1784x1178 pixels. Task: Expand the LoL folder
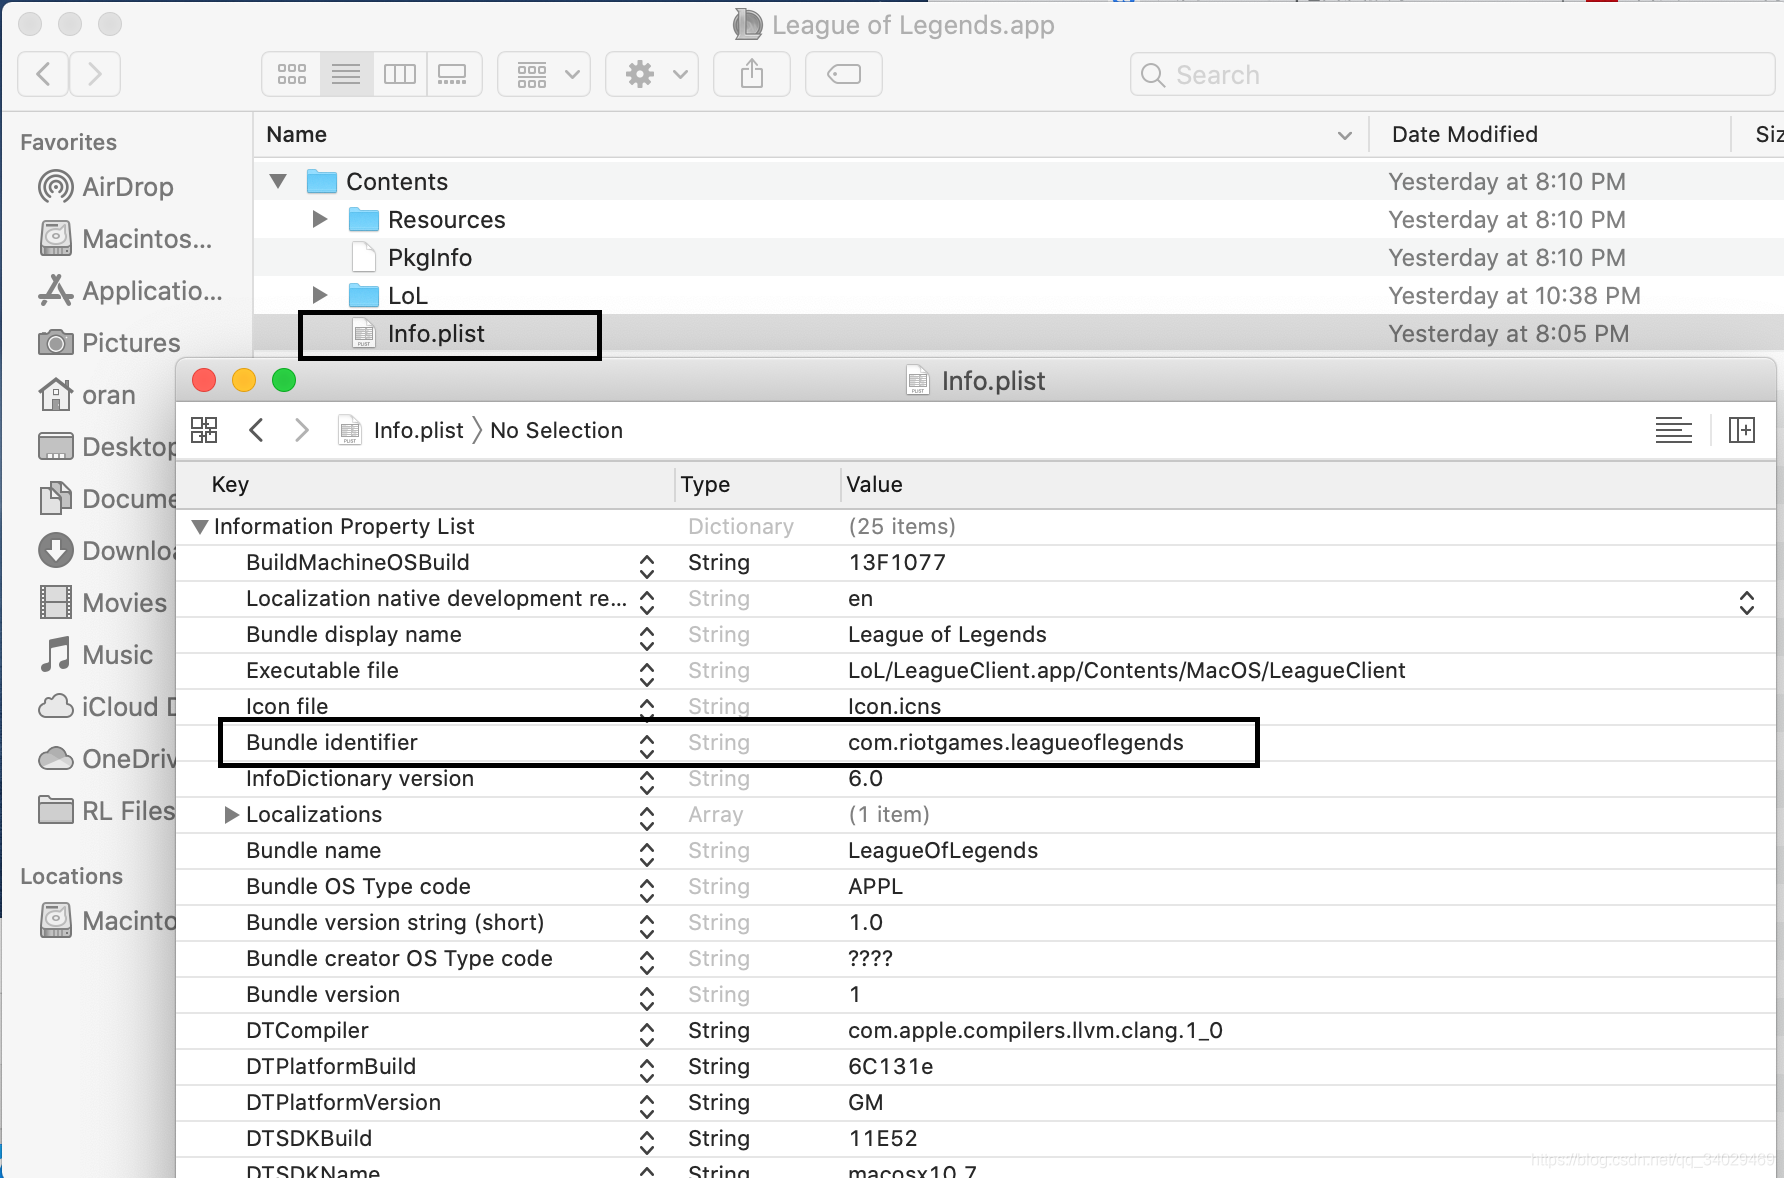[x=320, y=295]
